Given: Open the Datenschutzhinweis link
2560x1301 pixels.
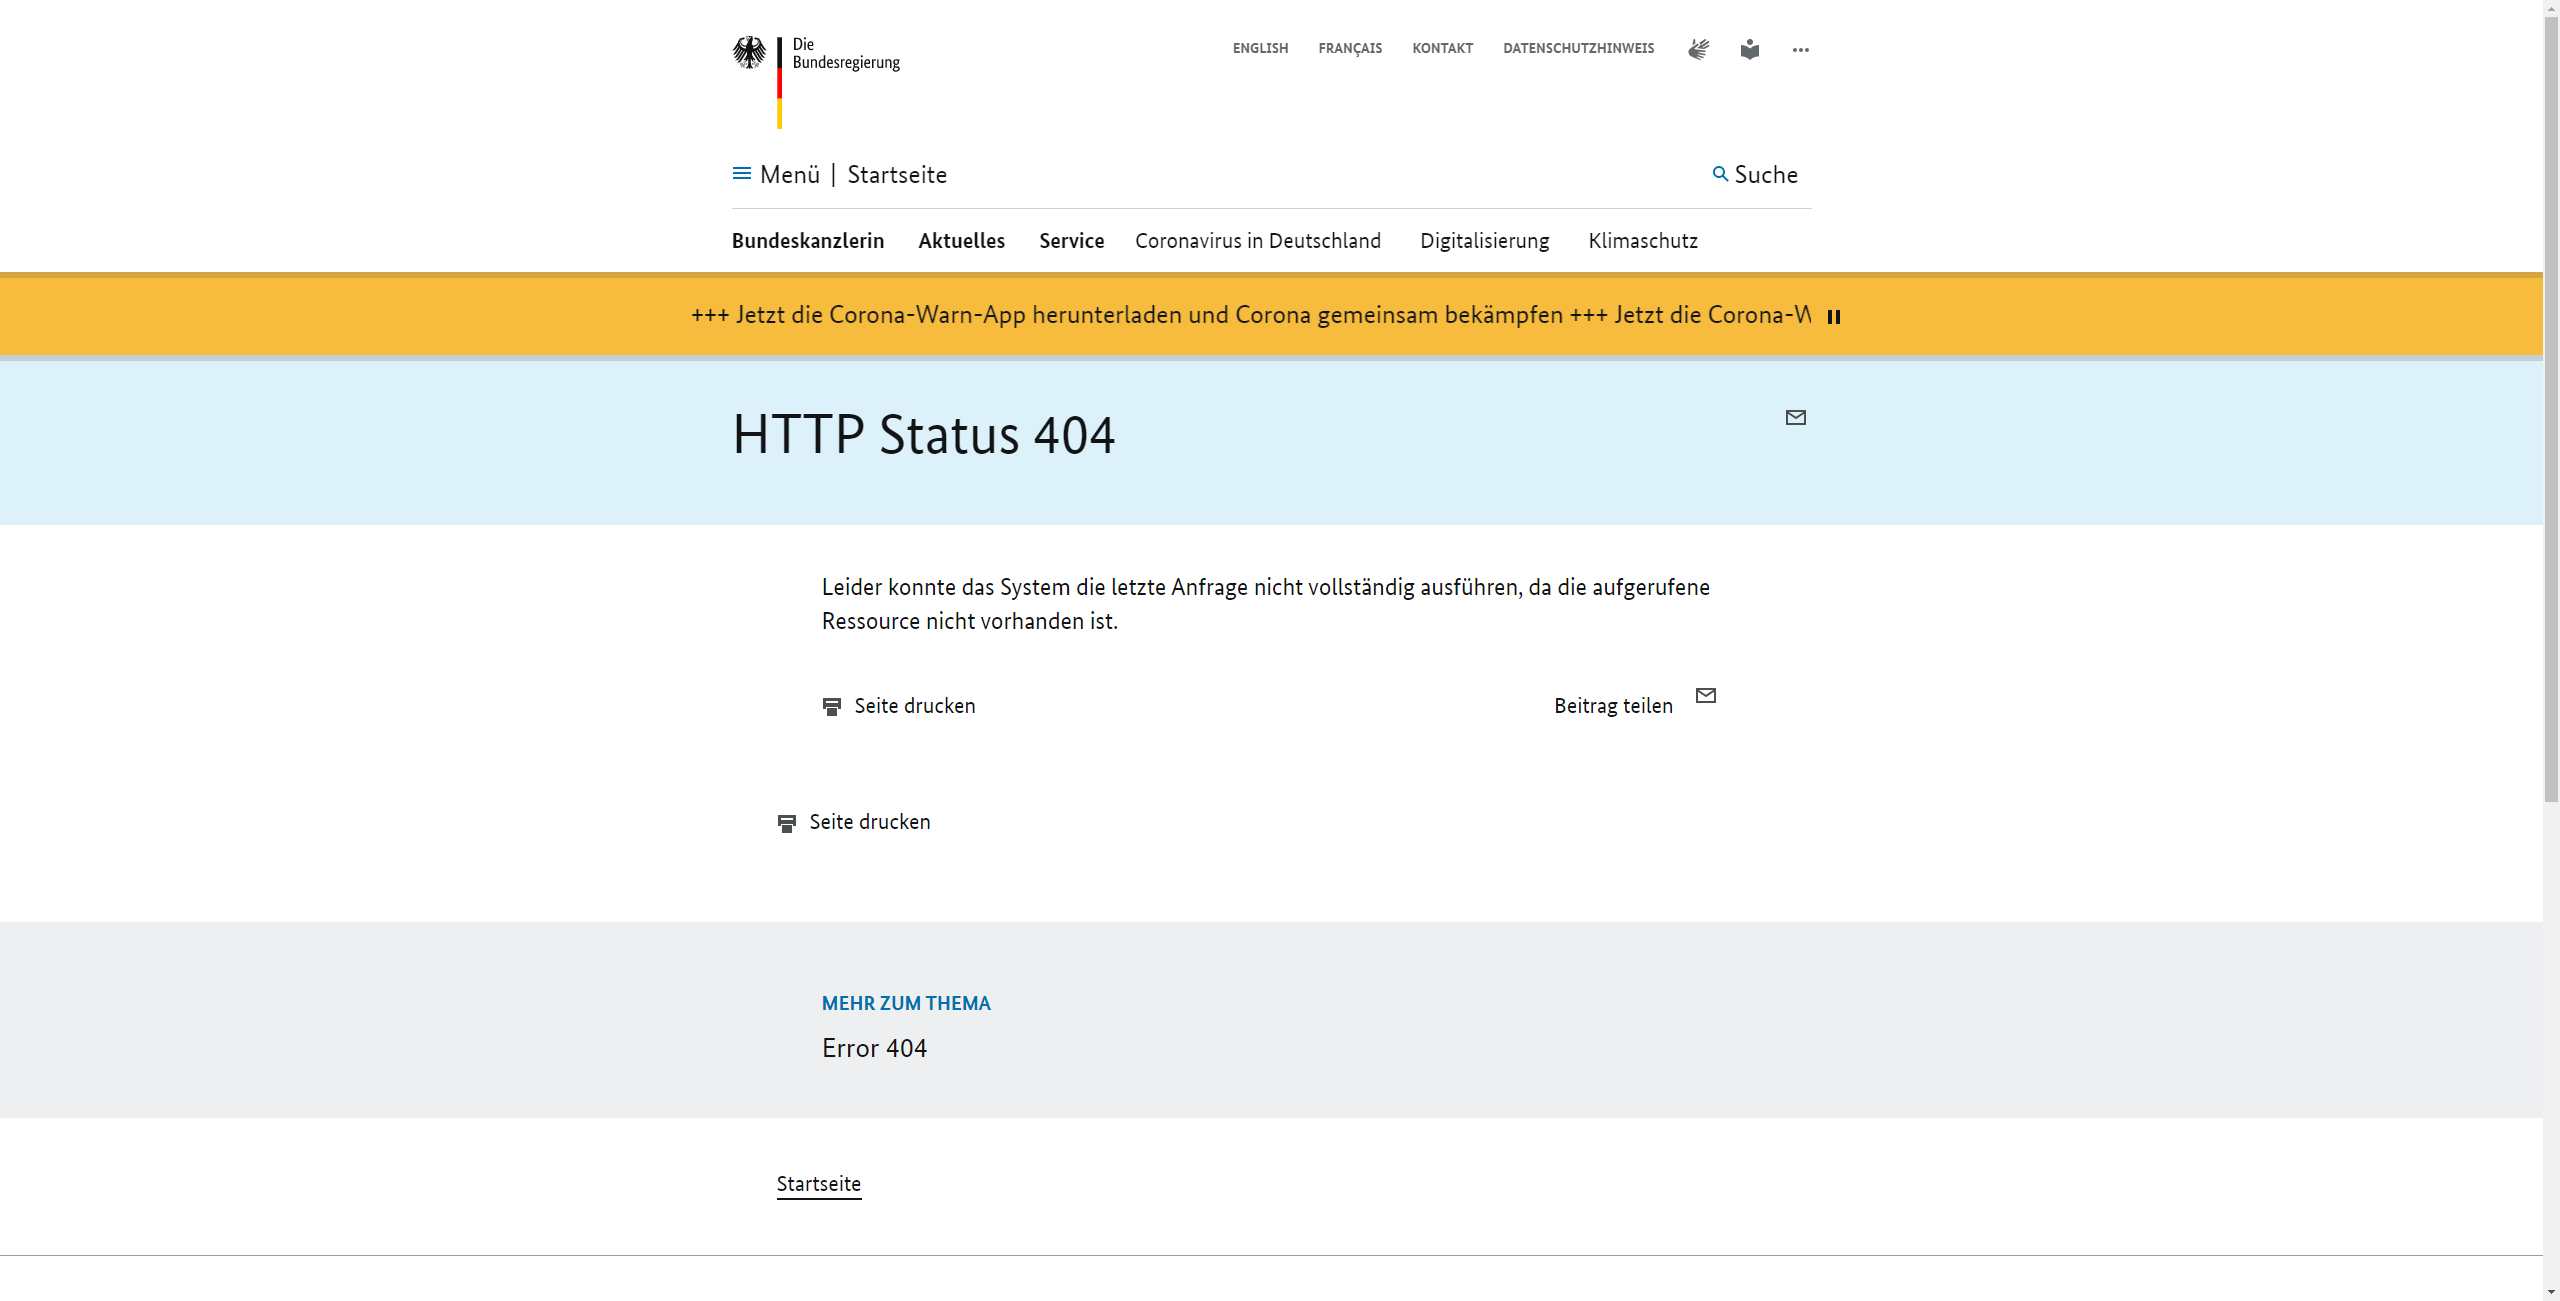Looking at the screenshot, I should click(x=1578, y=48).
